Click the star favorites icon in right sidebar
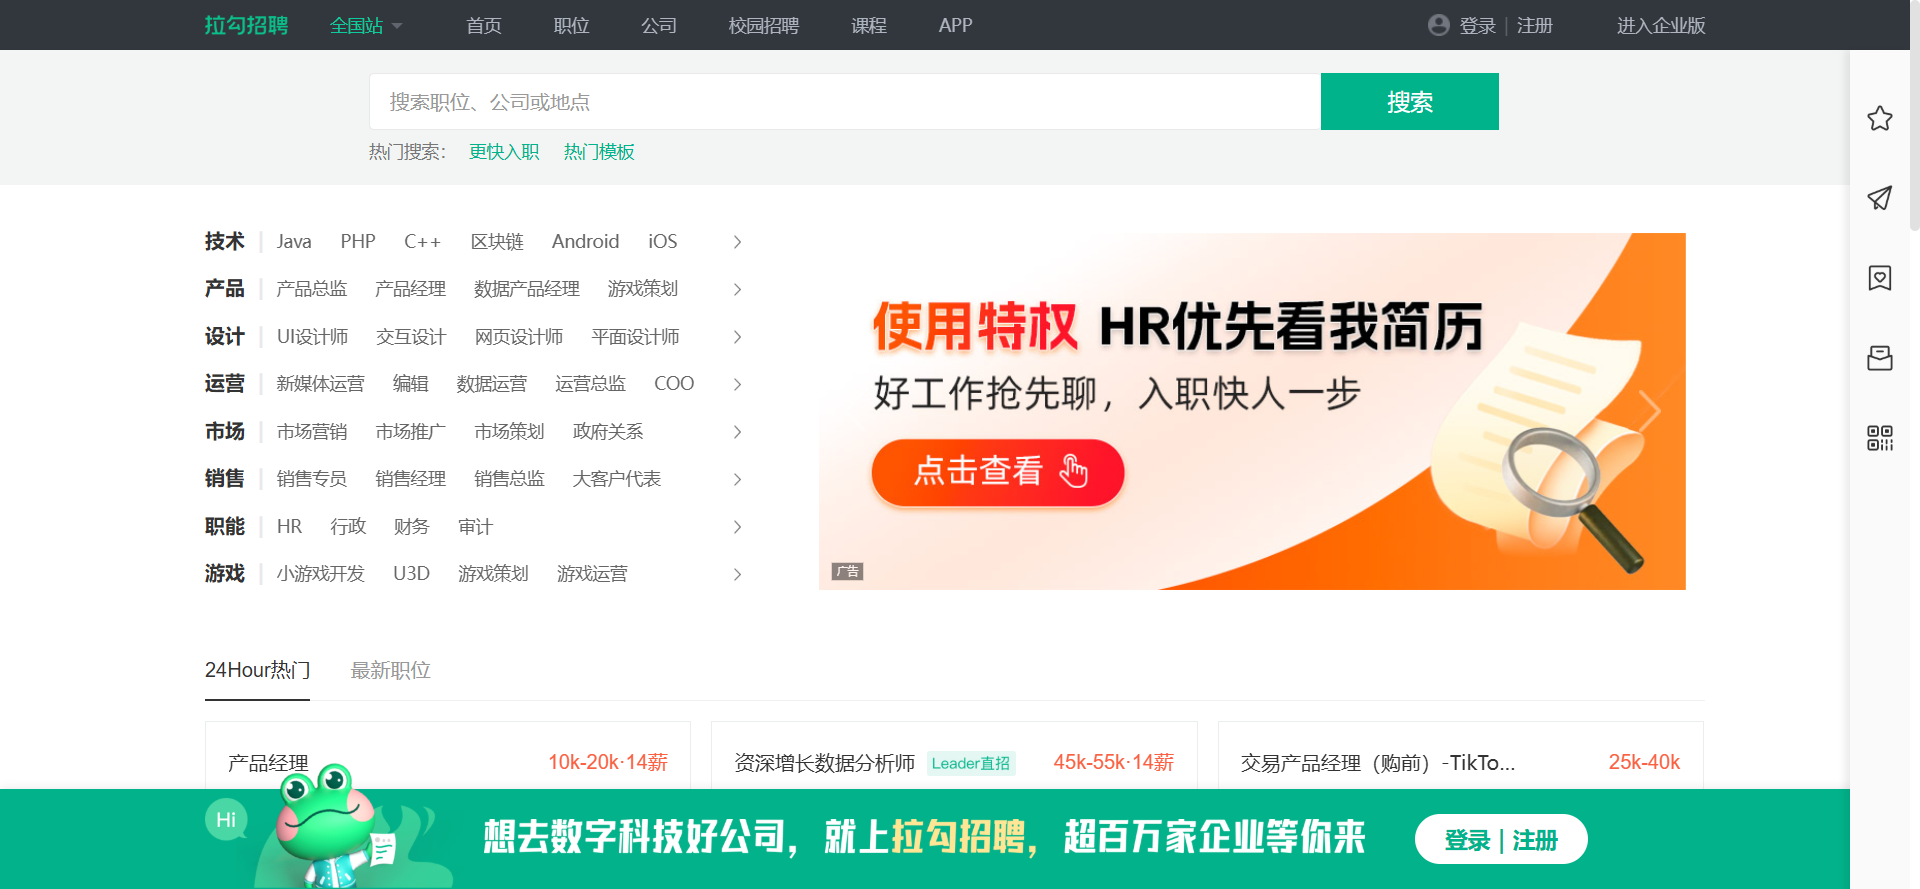Viewport: 1920px width, 889px height. [x=1879, y=118]
